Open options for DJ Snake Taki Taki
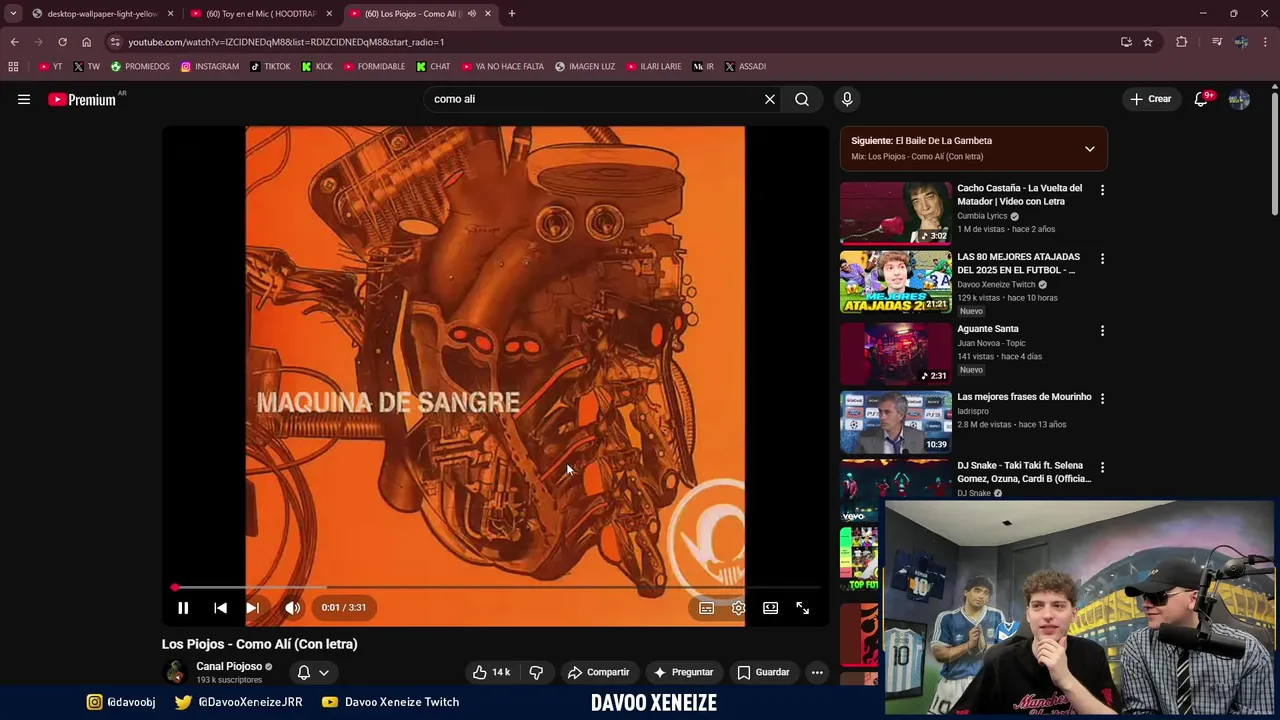This screenshot has height=720, width=1280. click(x=1102, y=467)
